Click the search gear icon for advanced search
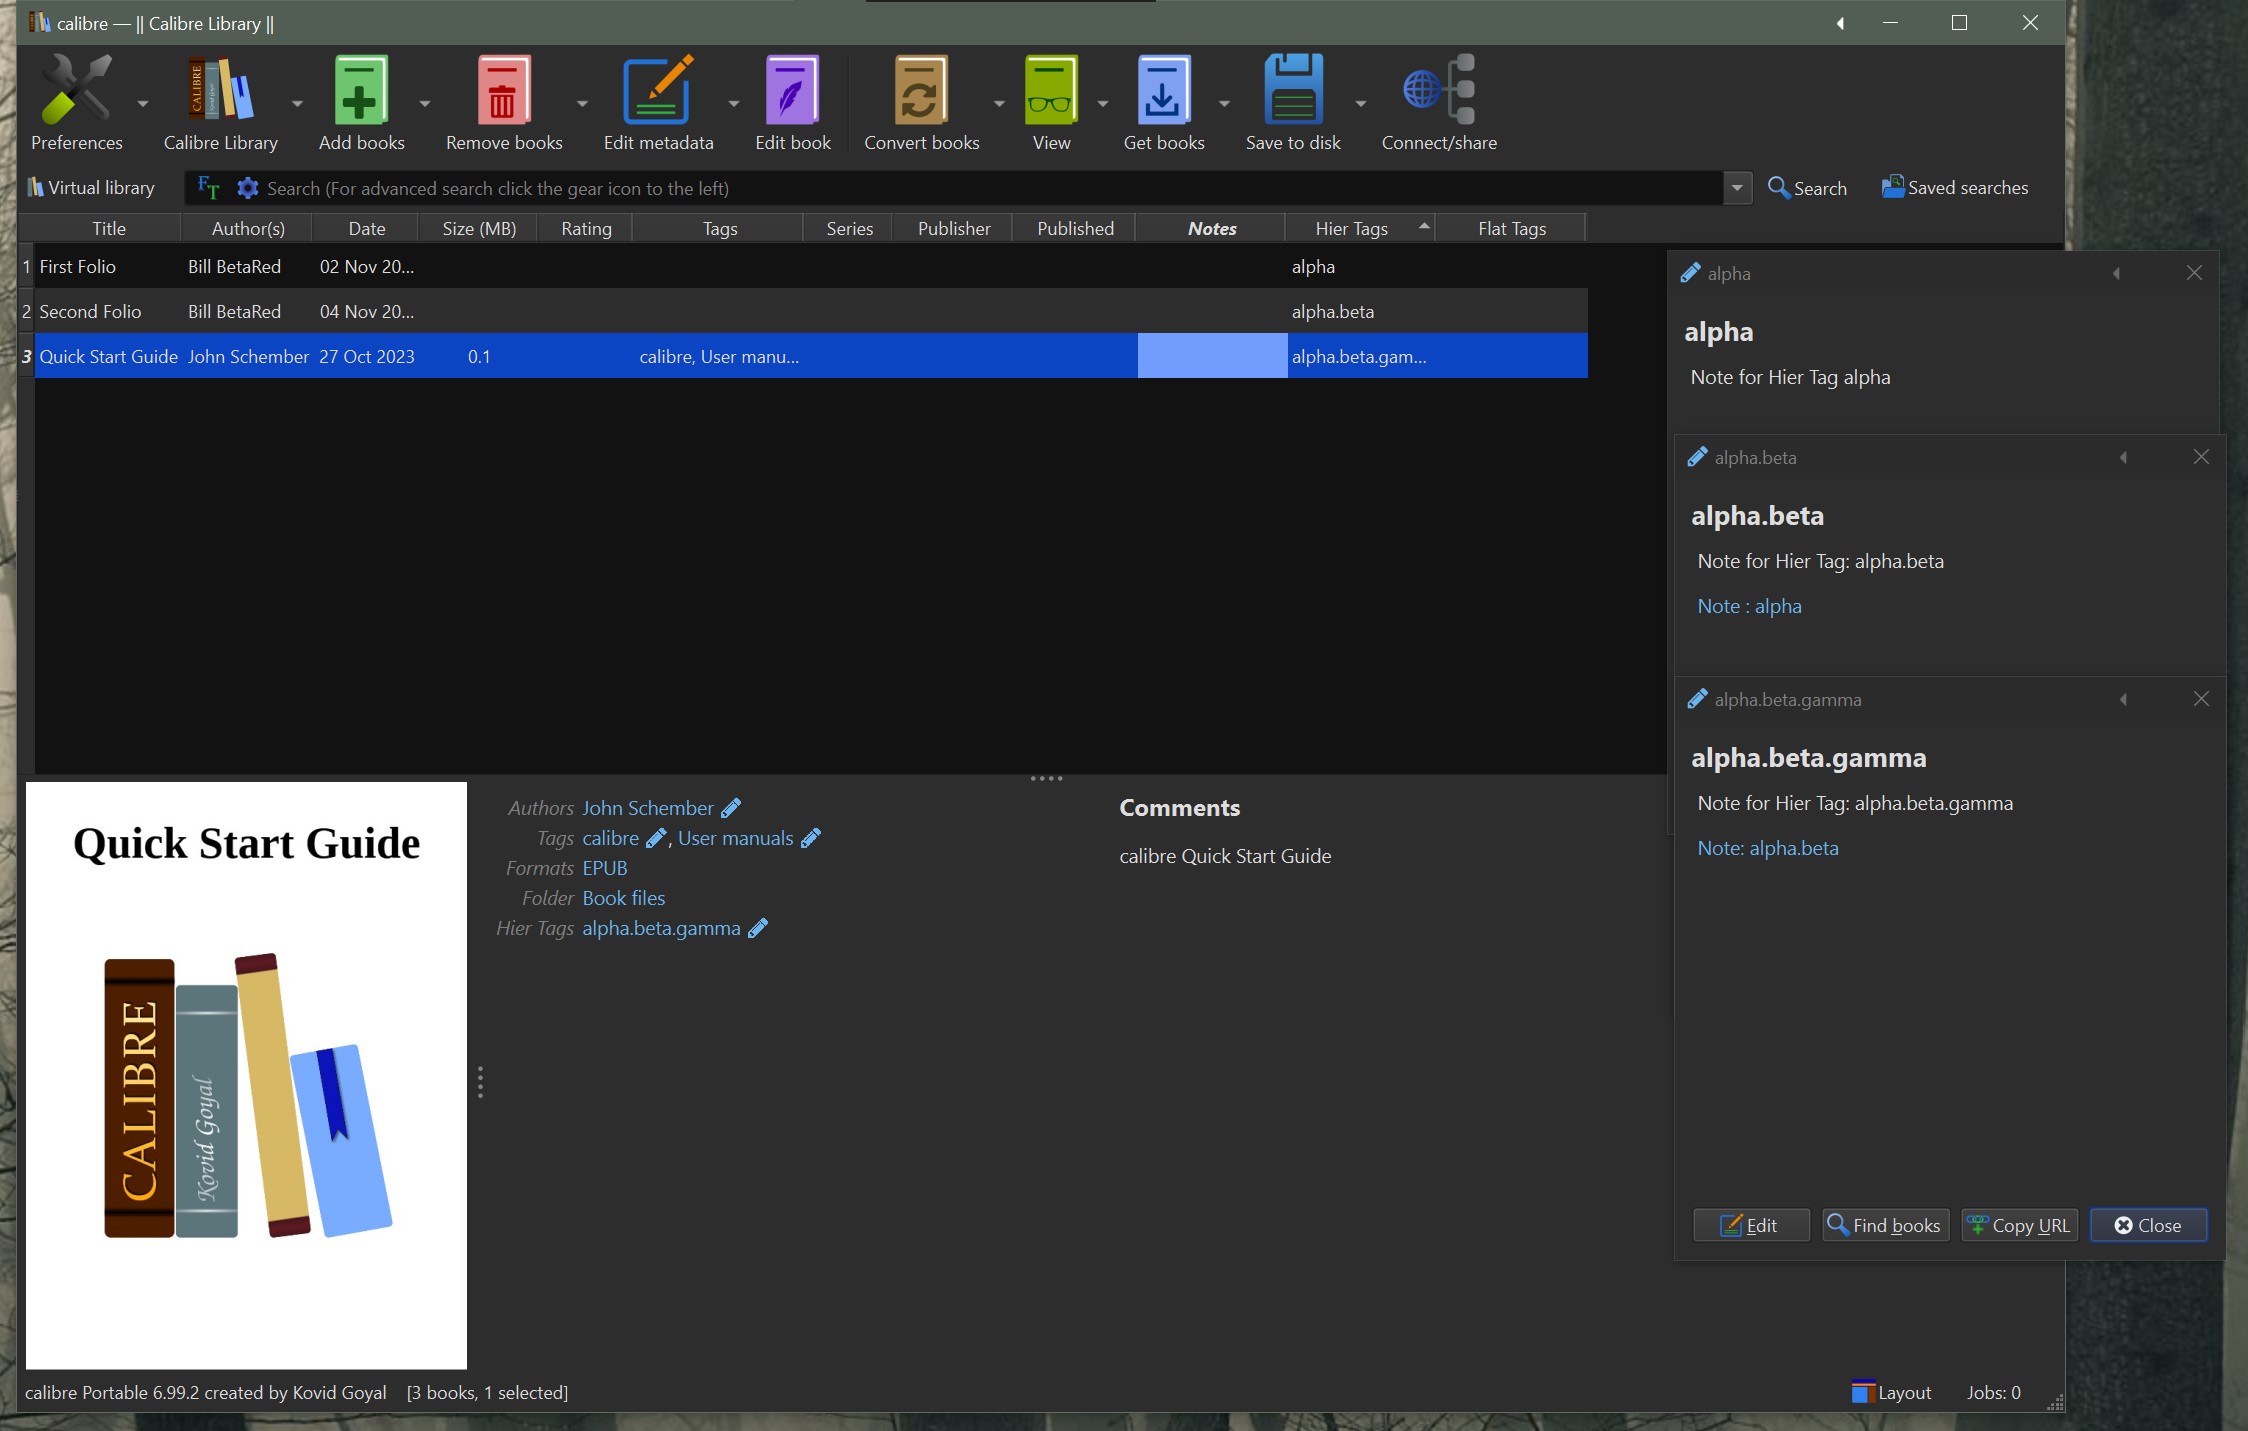 (x=247, y=188)
